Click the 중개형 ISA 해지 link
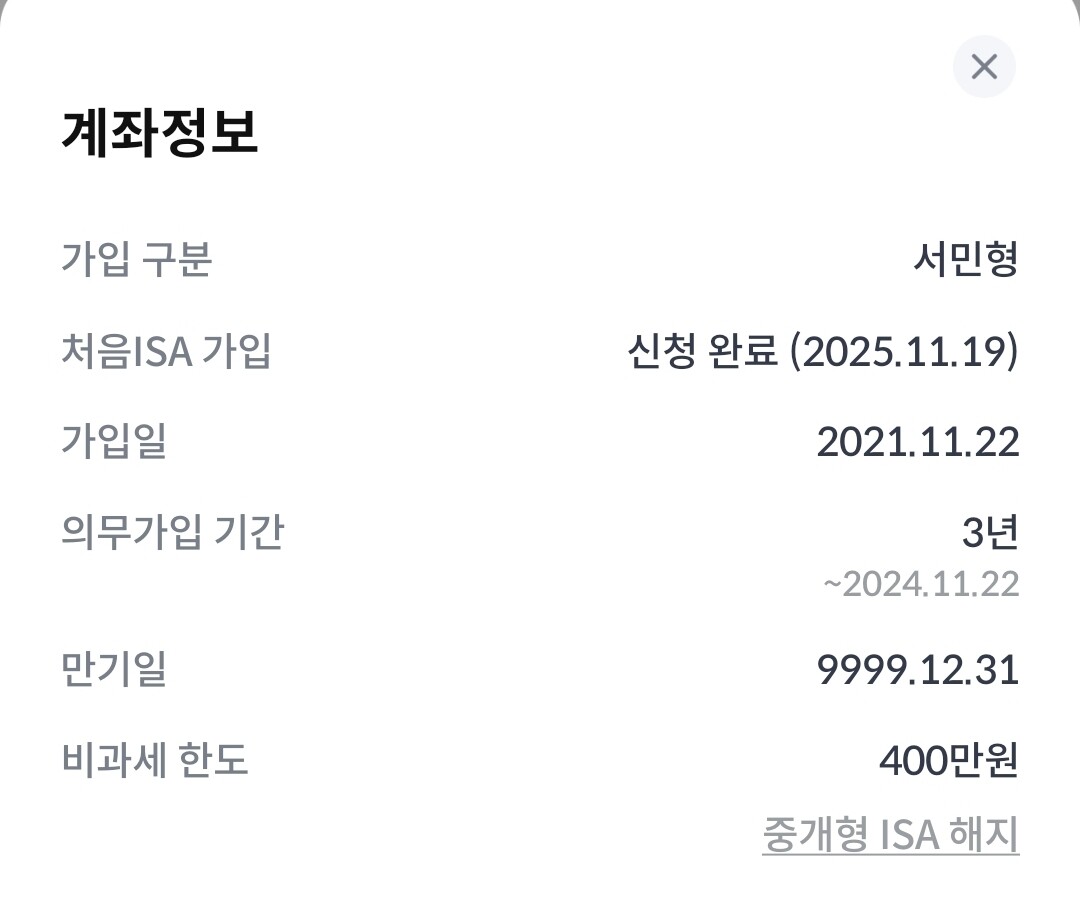The image size is (1080, 920). (890, 834)
